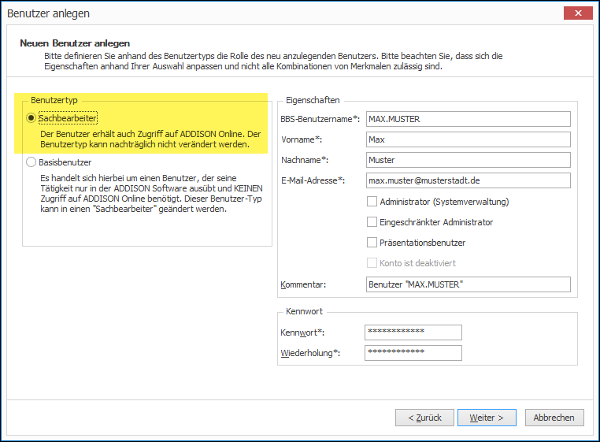Enable Administrator (Systemverwaltung) checkbox

tap(372, 202)
